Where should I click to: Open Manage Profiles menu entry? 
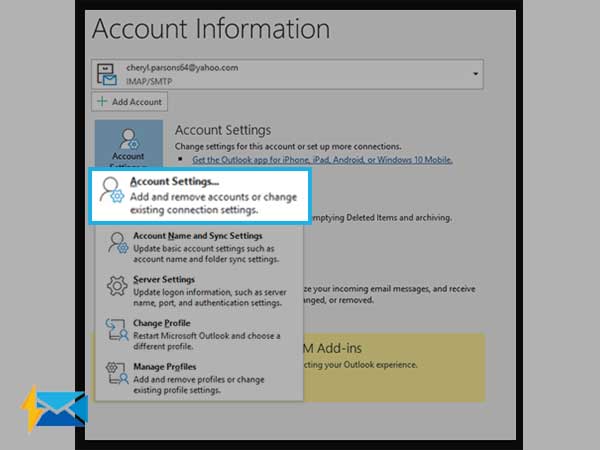[199, 378]
